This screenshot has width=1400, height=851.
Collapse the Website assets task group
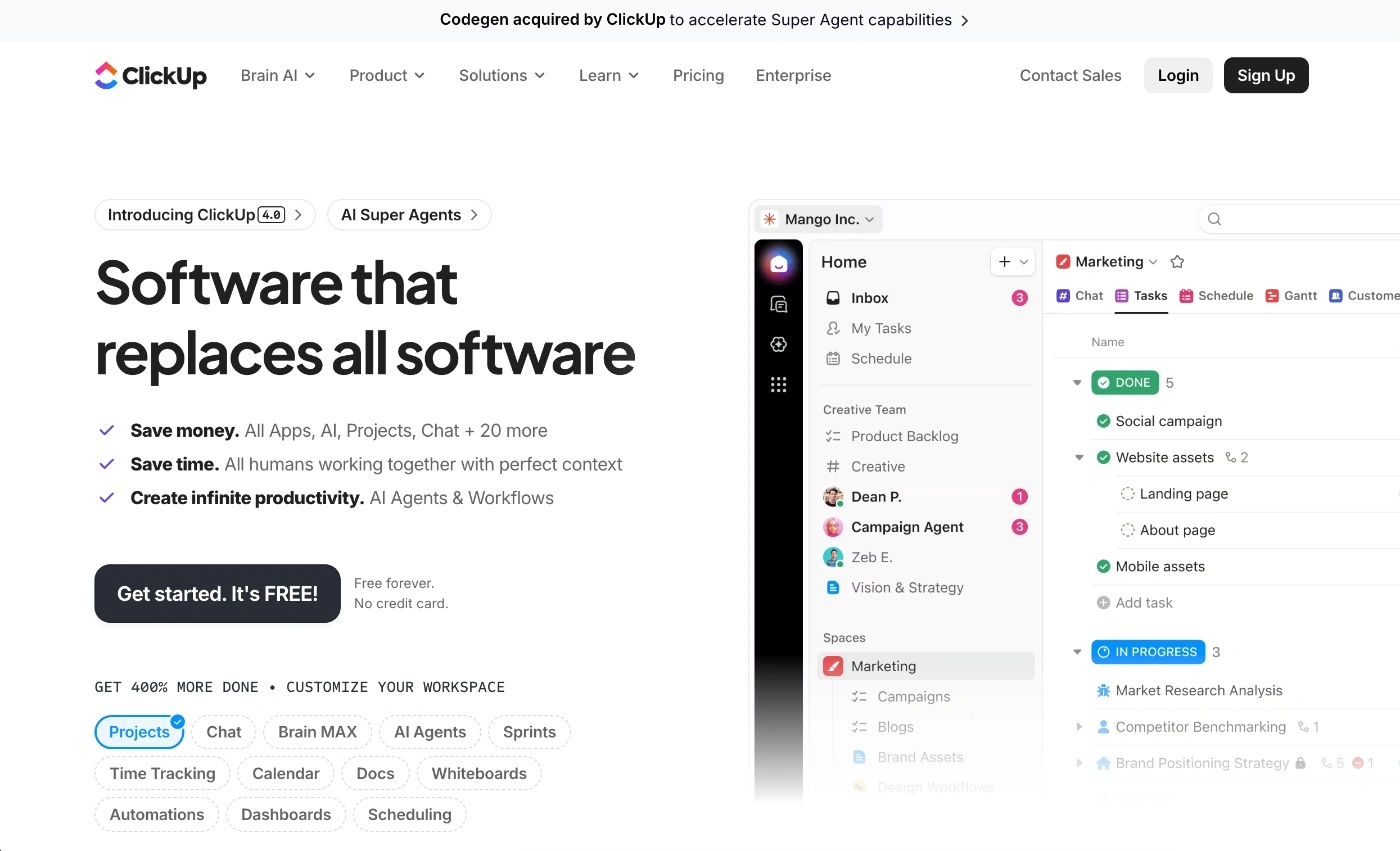1078,457
